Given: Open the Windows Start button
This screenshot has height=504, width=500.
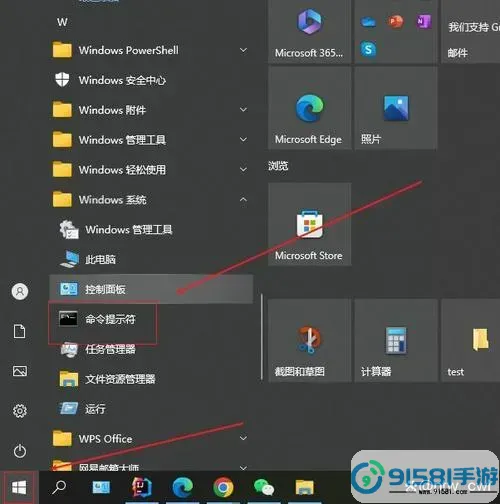Looking at the screenshot, I should pos(19,488).
